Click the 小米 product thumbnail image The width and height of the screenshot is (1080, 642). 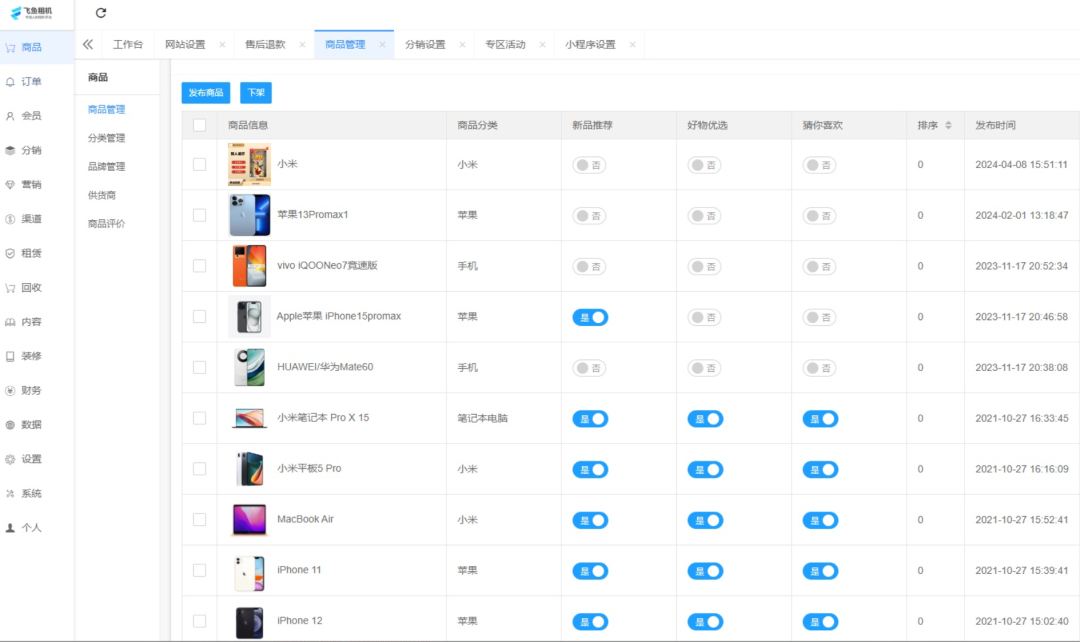point(249,165)
